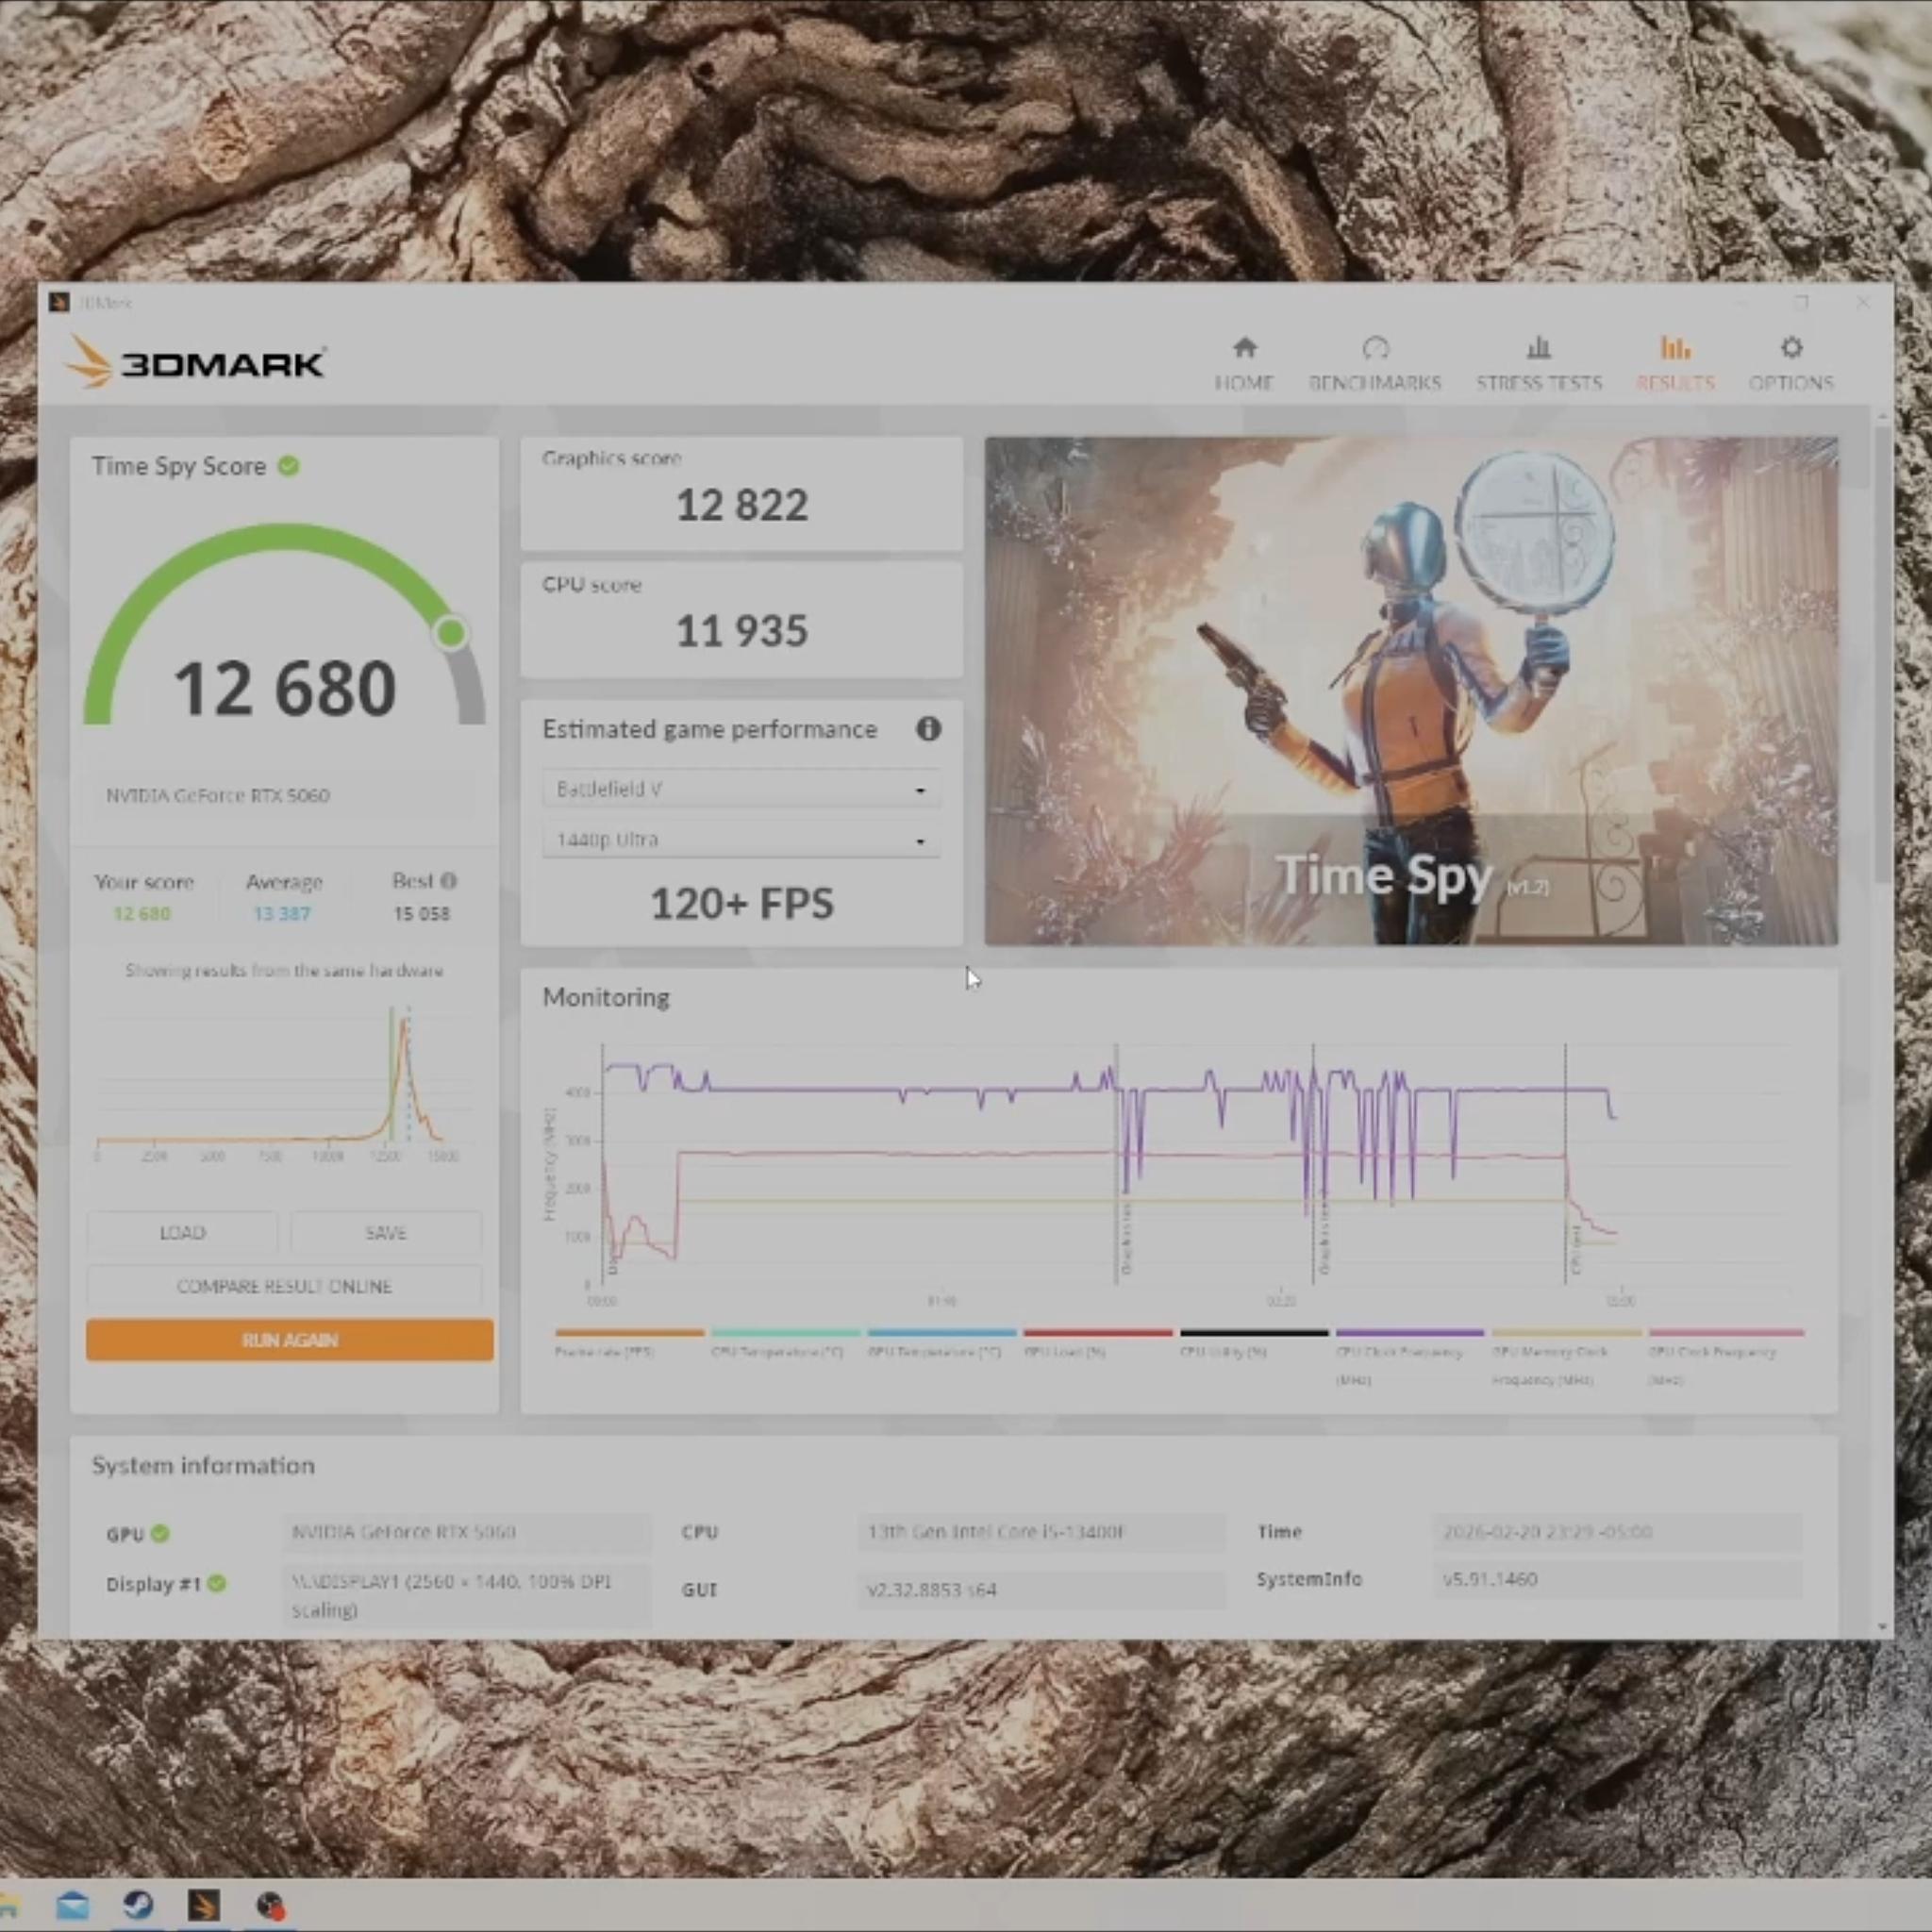Click the green Your score value 12 680
Viewport: 1932px width, 1932px height.
pyautogui.click(x=142, y=914)
